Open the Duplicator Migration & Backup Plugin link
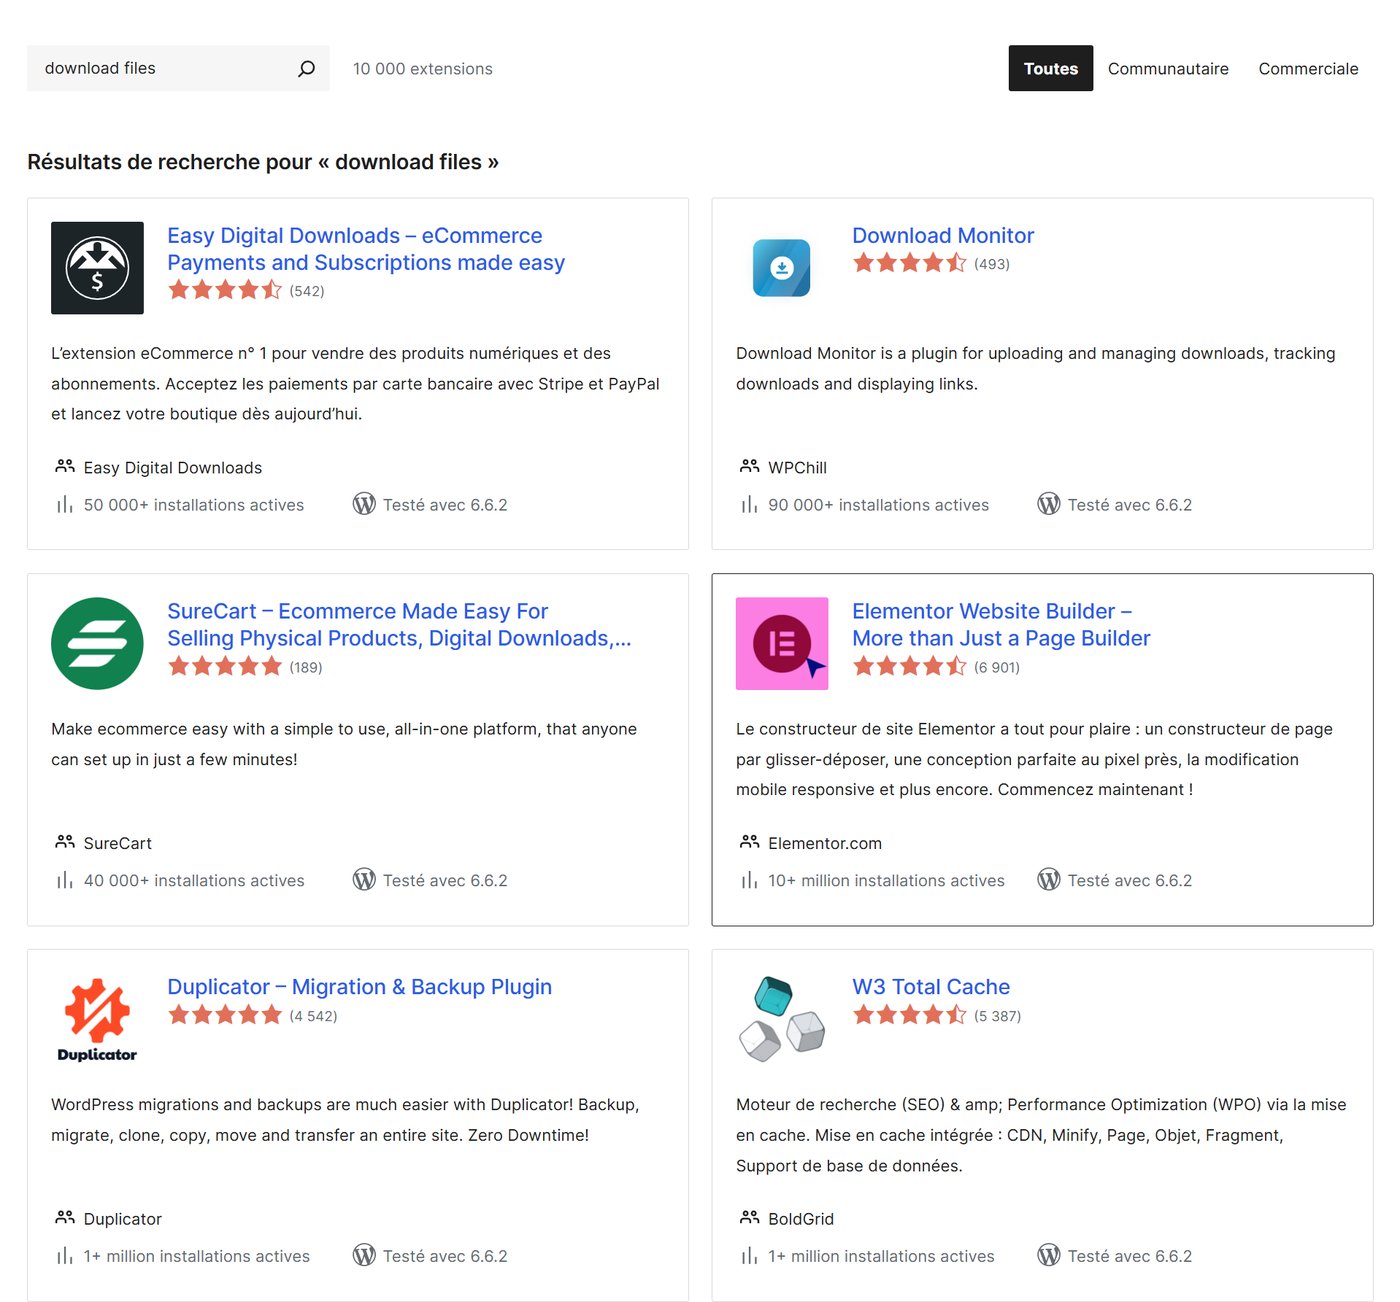 tap(359, 987)
